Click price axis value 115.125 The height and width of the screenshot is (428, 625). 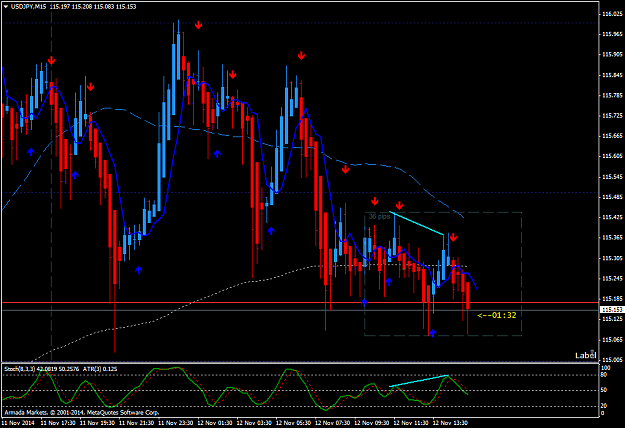click(x=613, y=319)
